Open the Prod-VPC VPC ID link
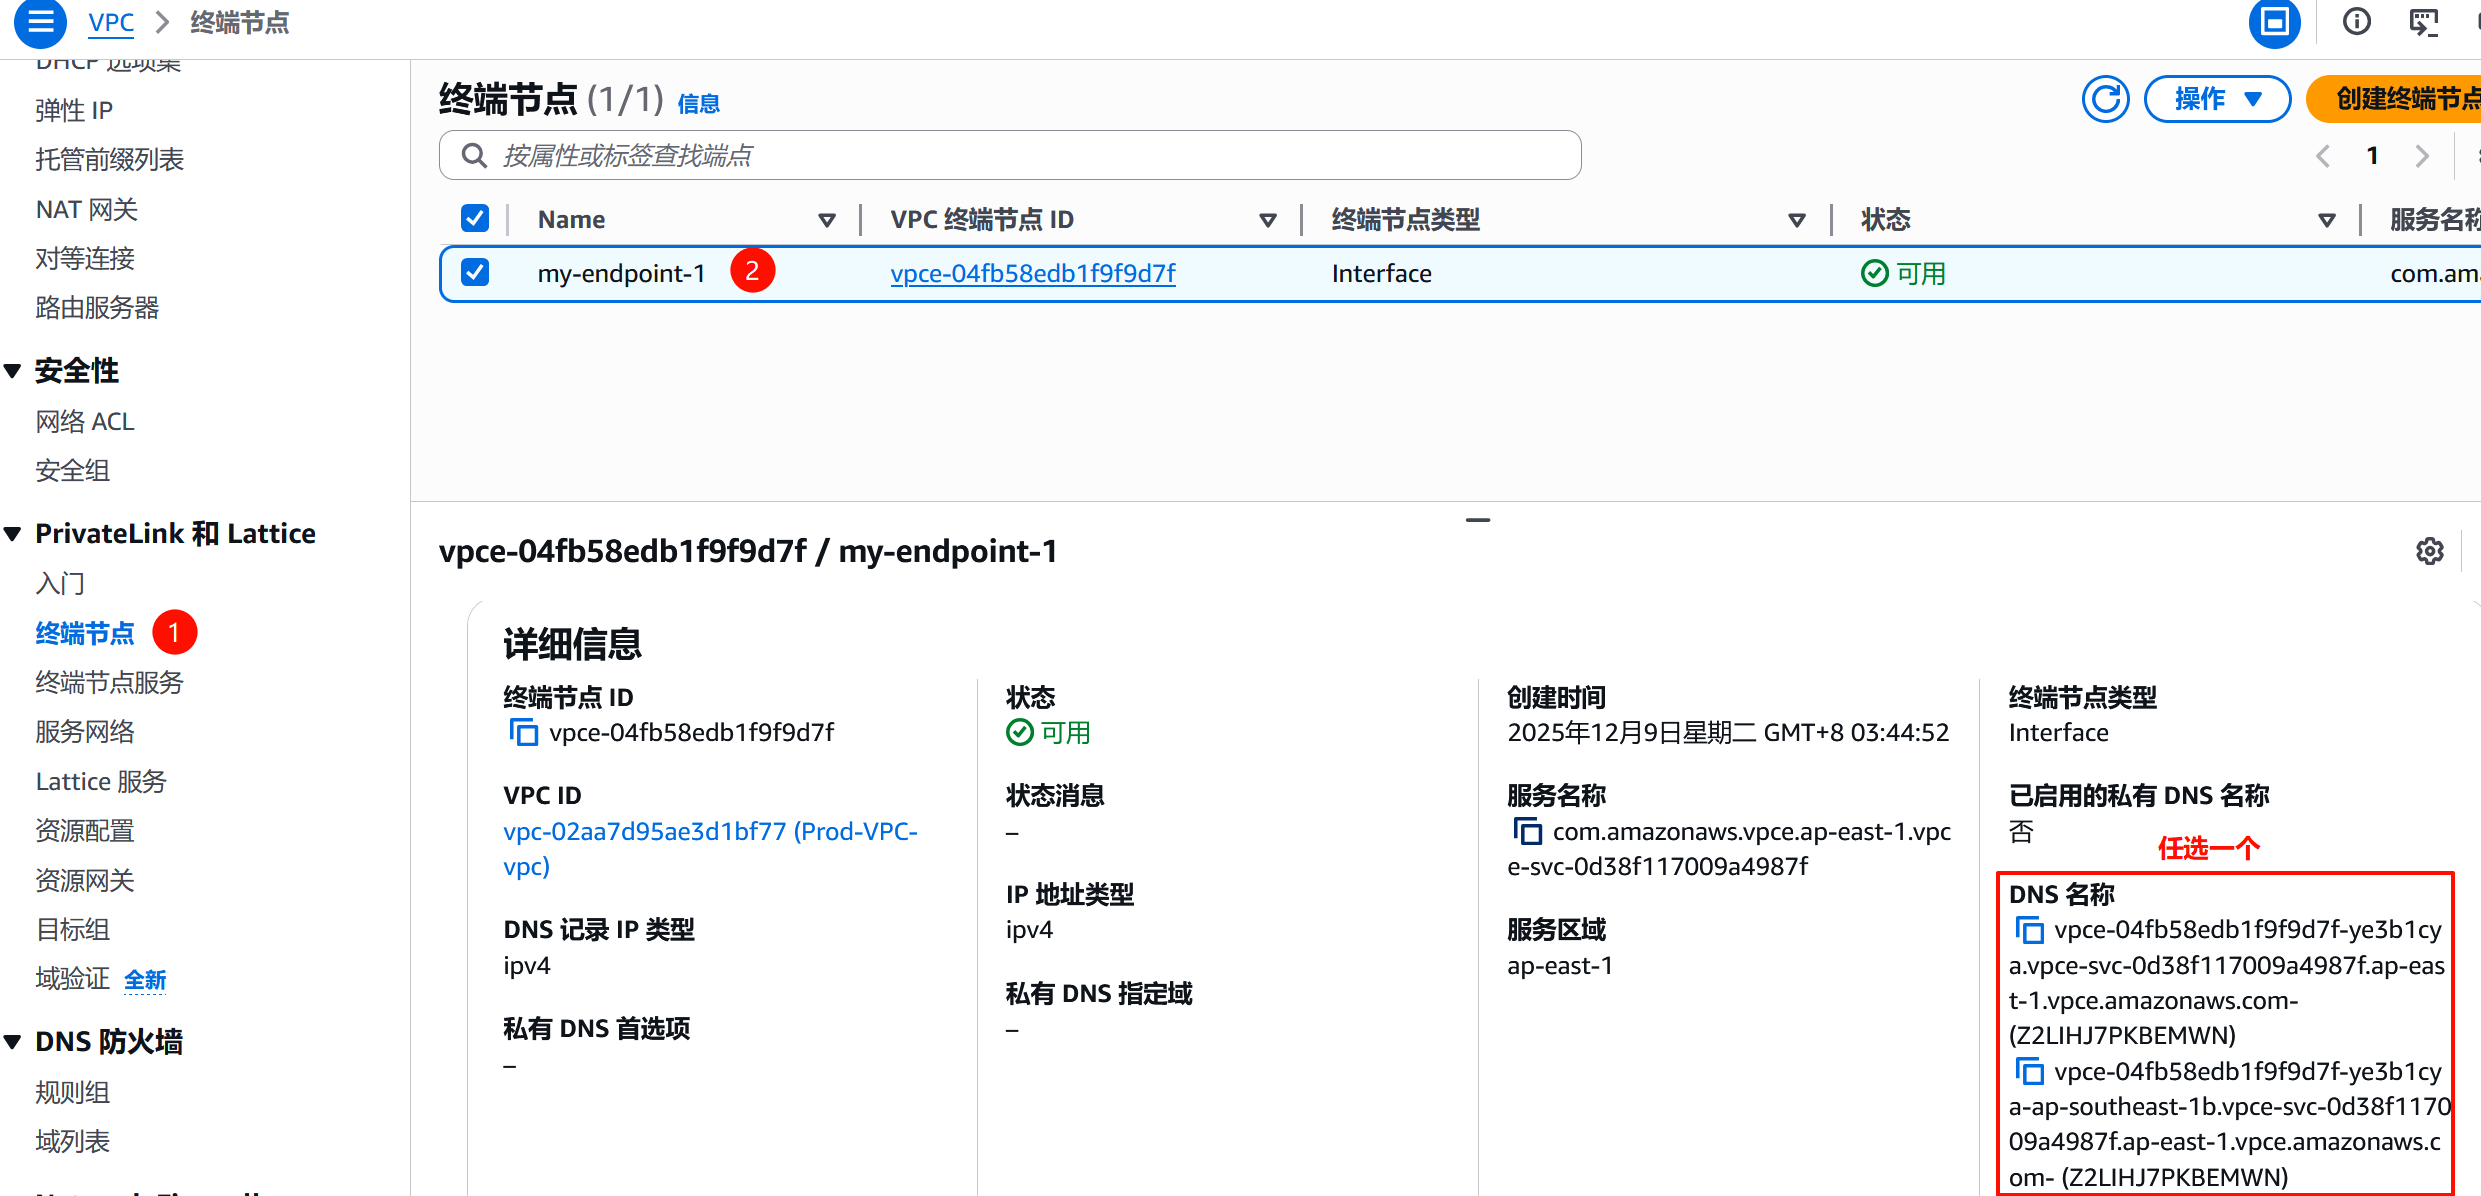 709,832
